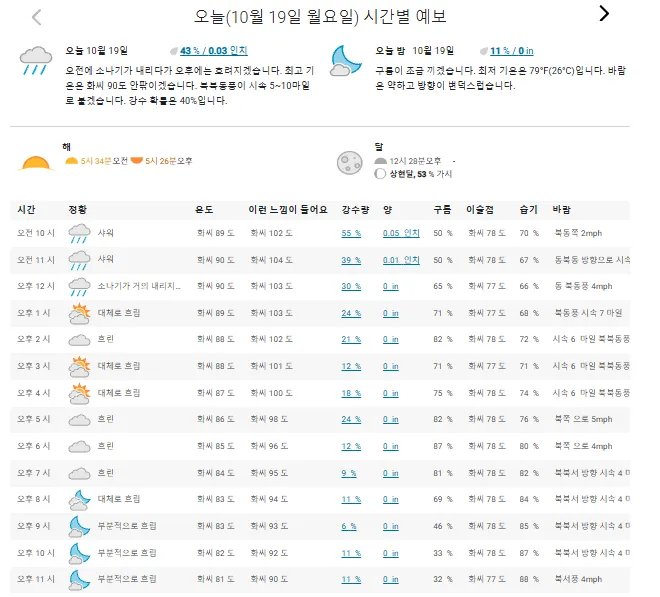Click the large sunrise sun icon
The height and width of the screenshot is (597, 660).
[36, 163]
